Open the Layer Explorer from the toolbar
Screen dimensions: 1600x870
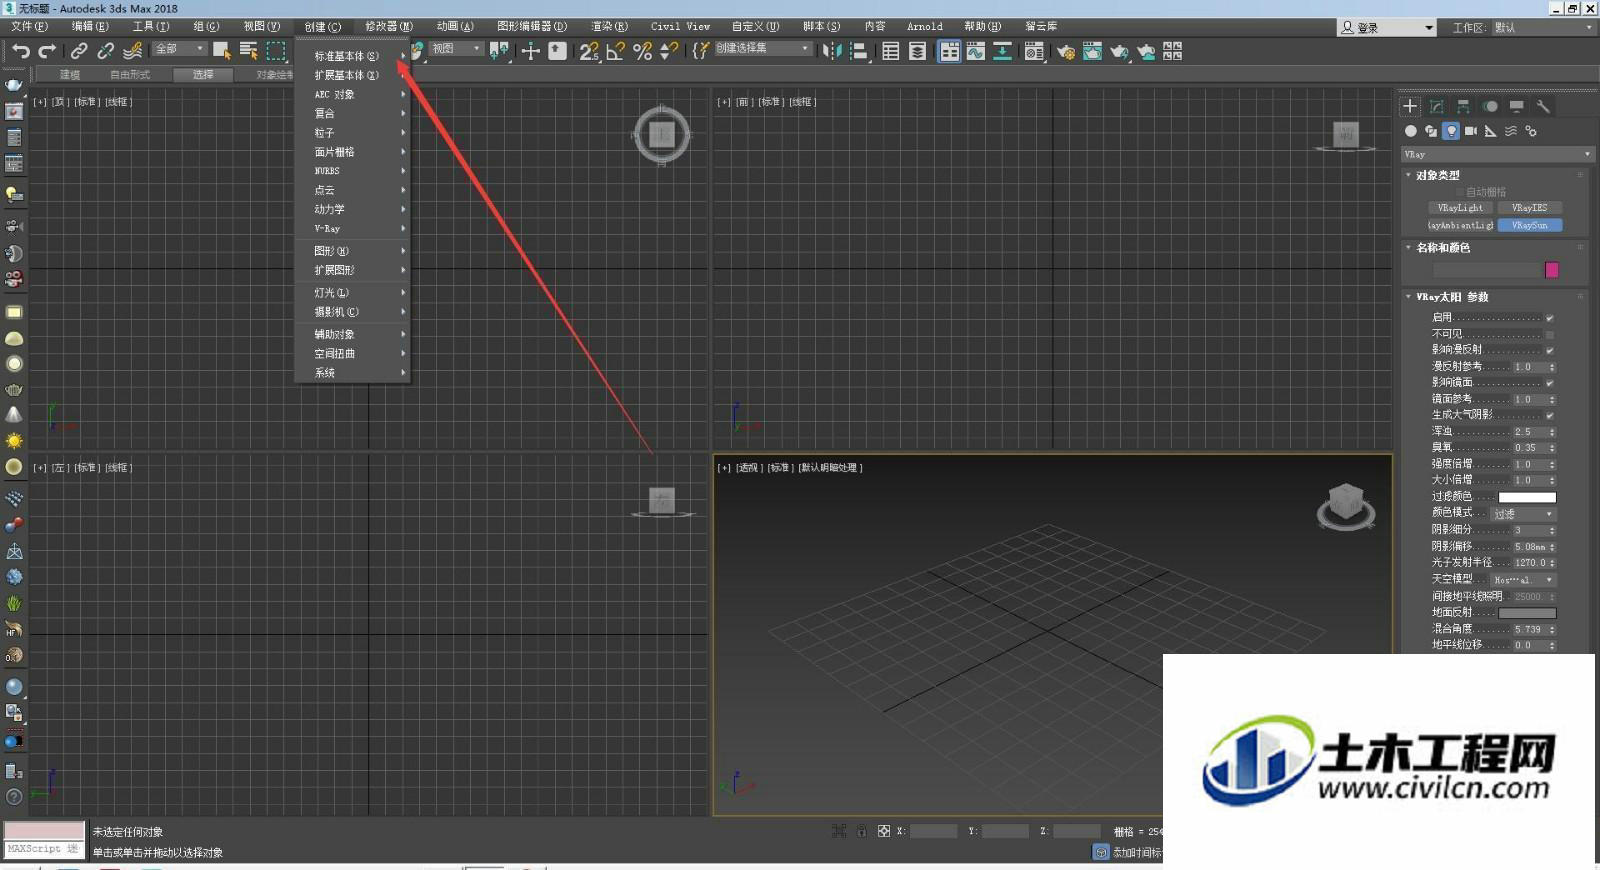(918, 51)
